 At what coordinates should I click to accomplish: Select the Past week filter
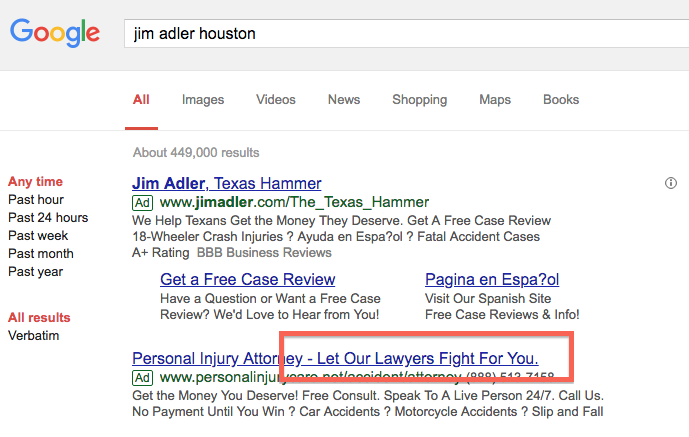tap(38, 236)
